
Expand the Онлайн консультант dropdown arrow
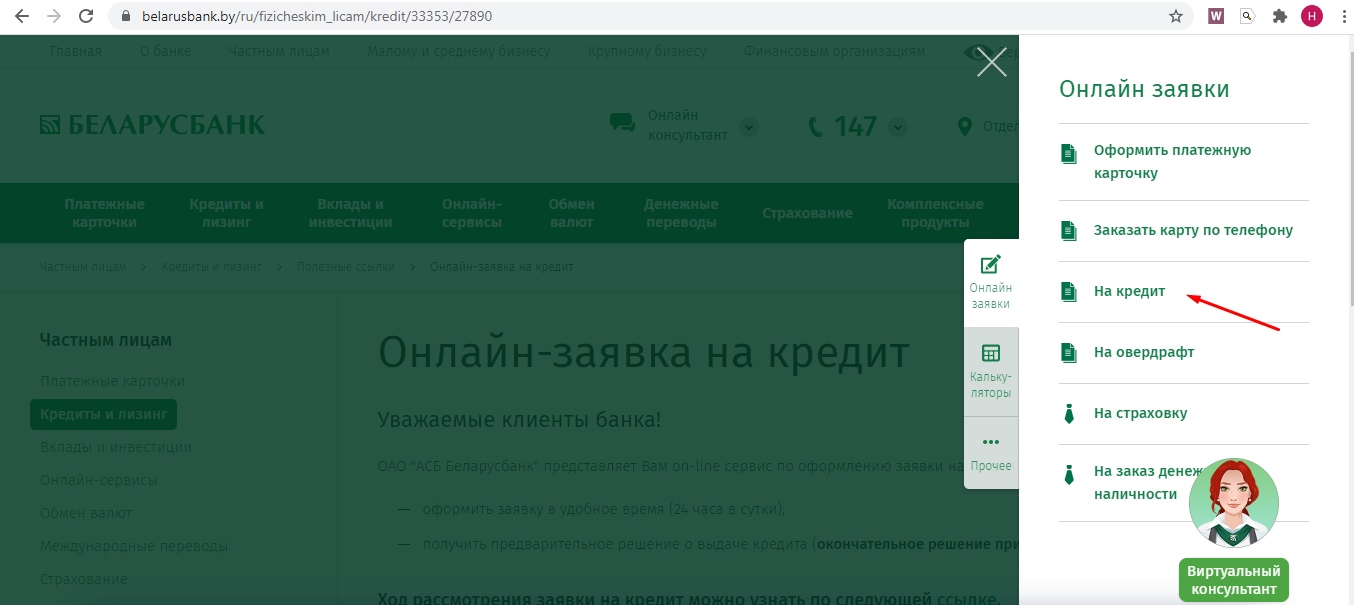tap(749, 128)
